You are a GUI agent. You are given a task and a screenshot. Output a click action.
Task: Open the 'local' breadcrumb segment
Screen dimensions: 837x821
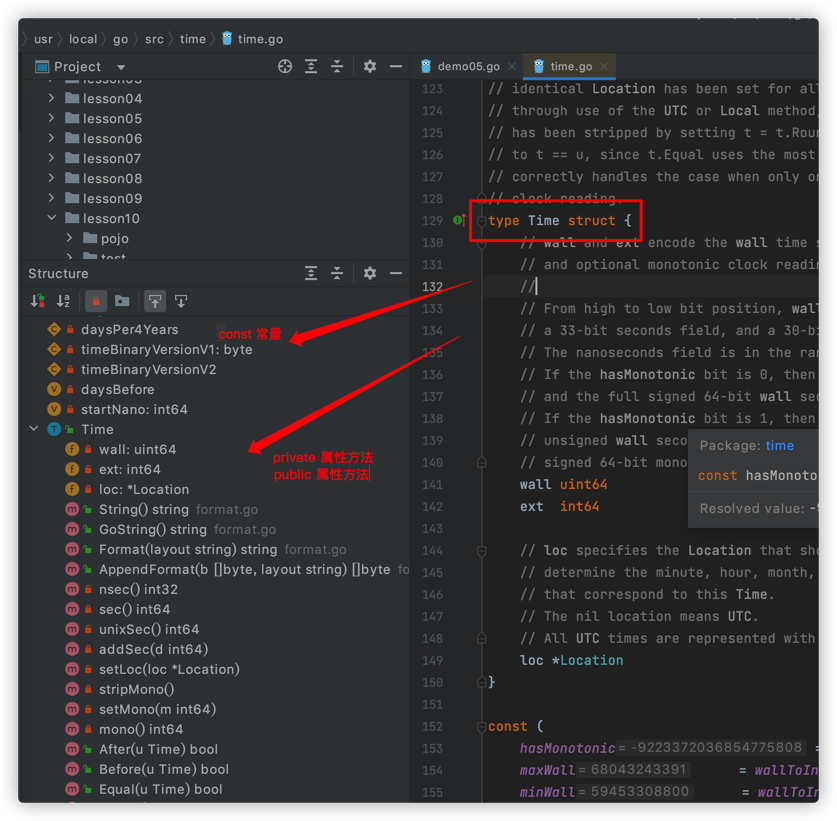(x=83, y=39)
